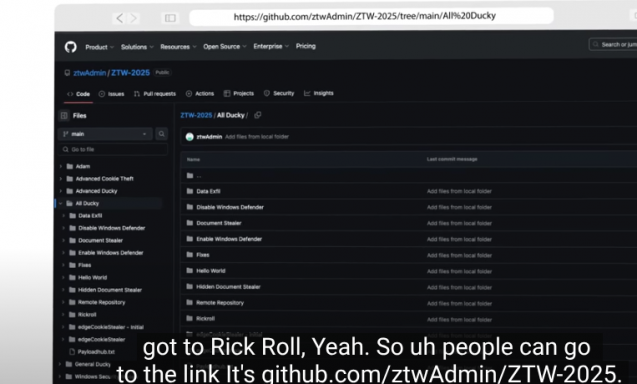Copy the path using copy icon
The height and width of the screenshot is (384, 637).
click(258, 115)
